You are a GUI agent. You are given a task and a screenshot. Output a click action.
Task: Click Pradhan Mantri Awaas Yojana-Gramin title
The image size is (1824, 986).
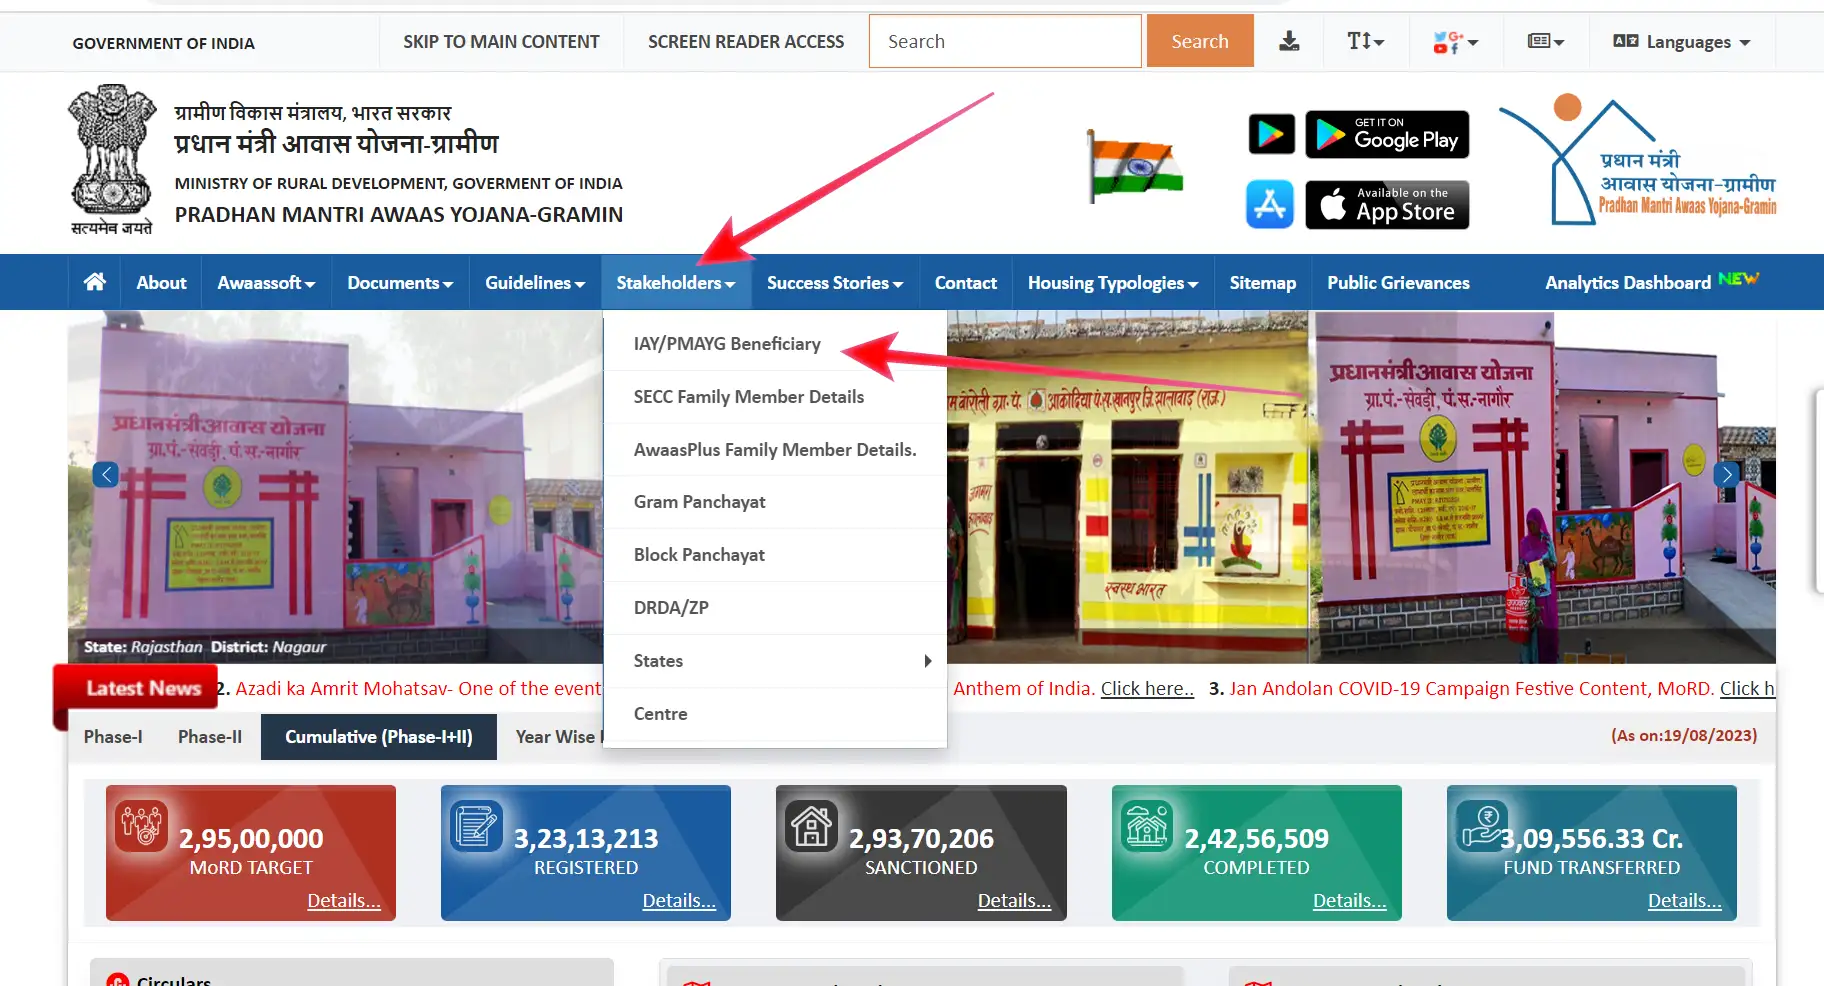399,215
